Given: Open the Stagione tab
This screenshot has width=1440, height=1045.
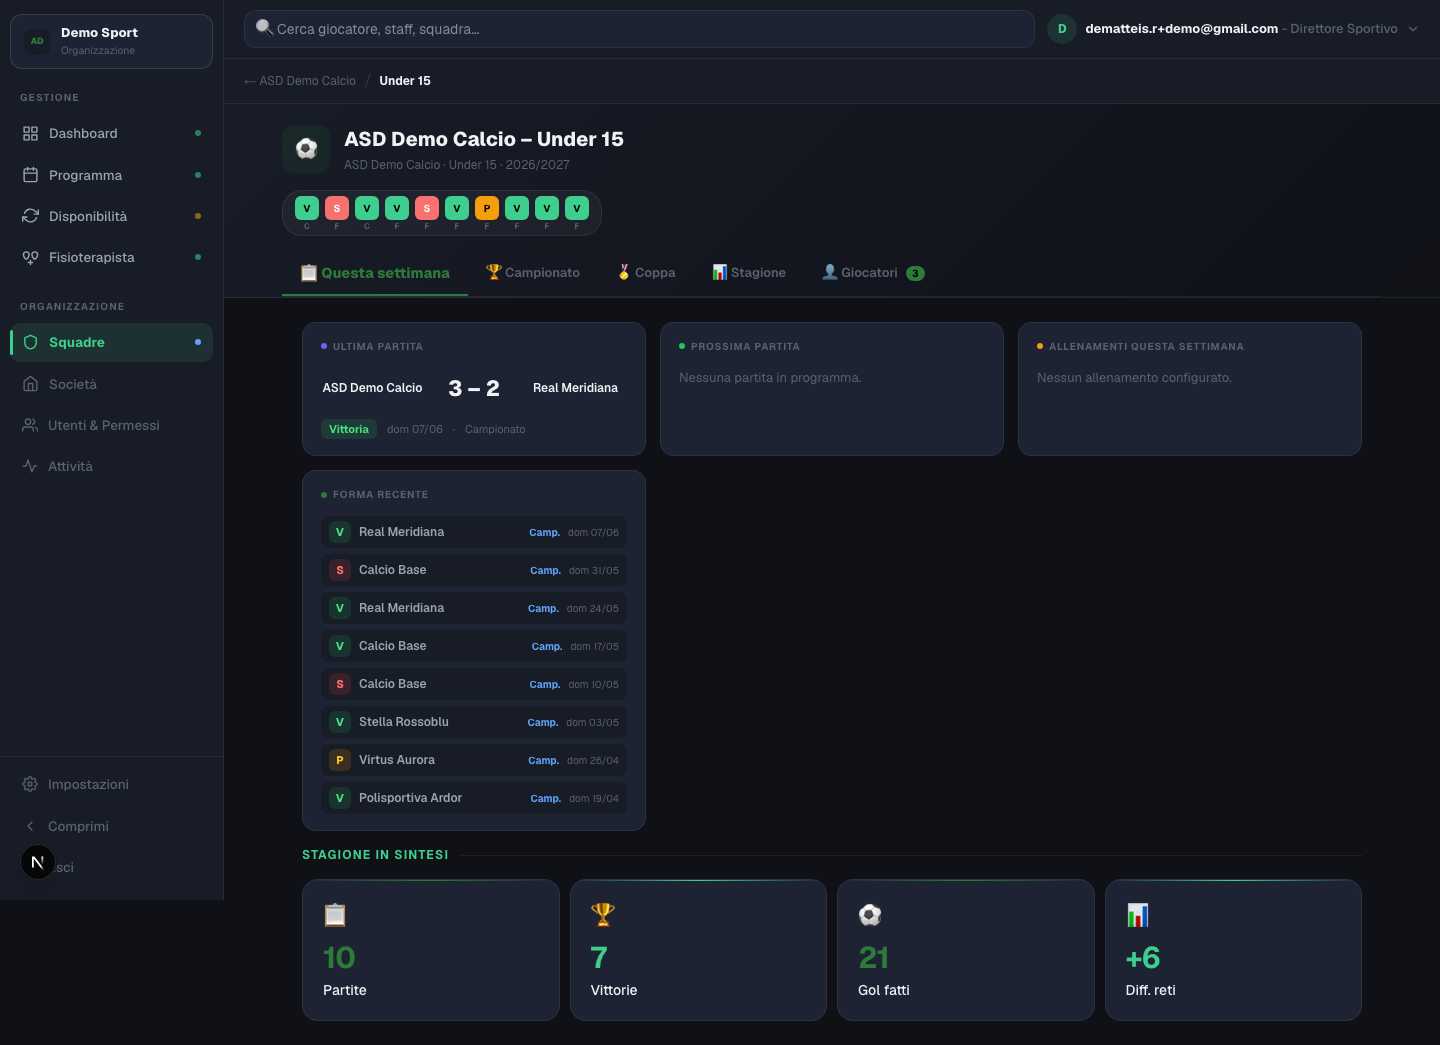Looking at the screenshot, I should tap(749, 272).
